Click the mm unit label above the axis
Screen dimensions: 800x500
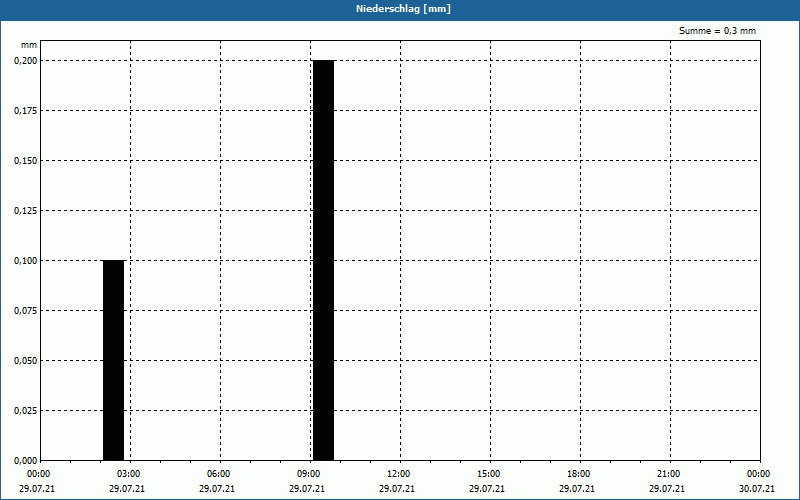pyautogui.click(x=29, y=45)
